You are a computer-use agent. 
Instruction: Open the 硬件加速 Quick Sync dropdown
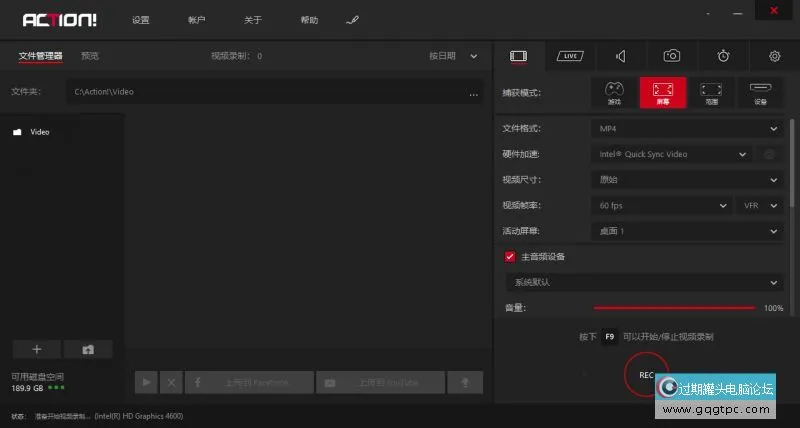pyautogui.click(x=670, y=155)
